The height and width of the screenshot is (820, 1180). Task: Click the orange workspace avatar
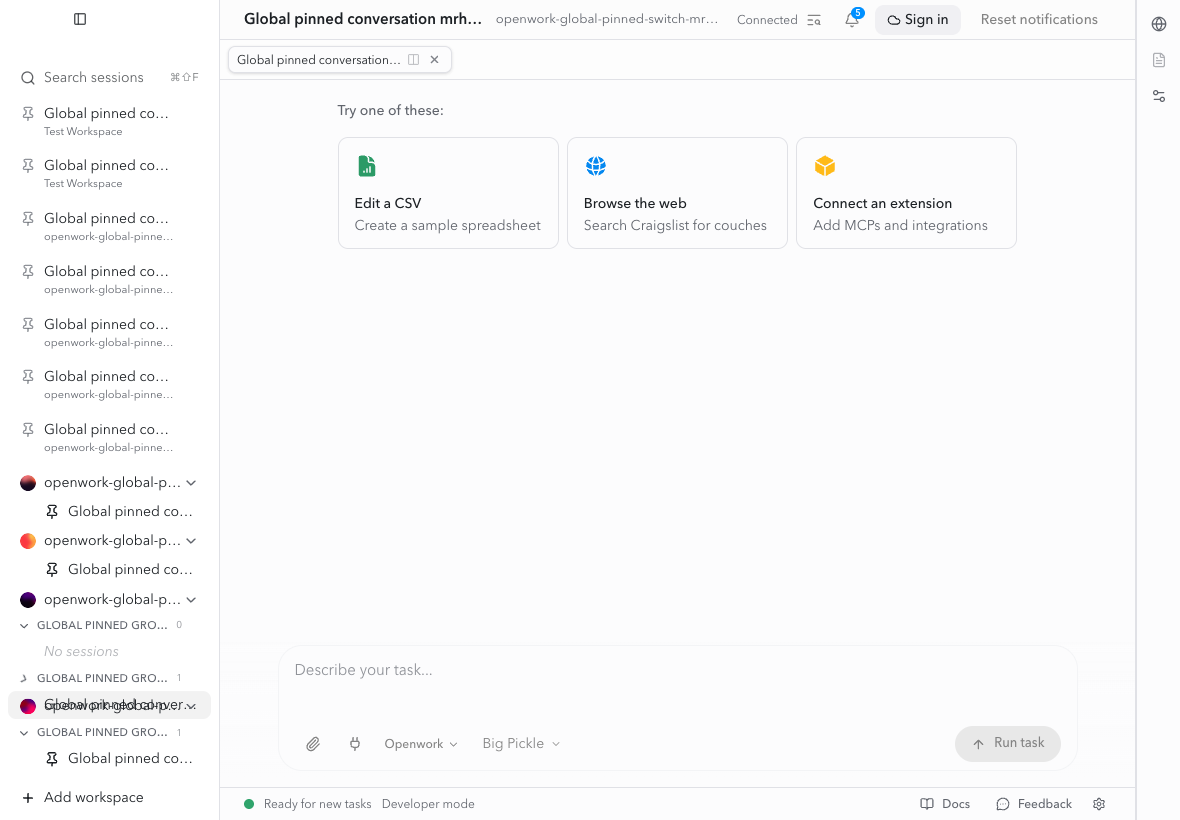click(28, 541)
